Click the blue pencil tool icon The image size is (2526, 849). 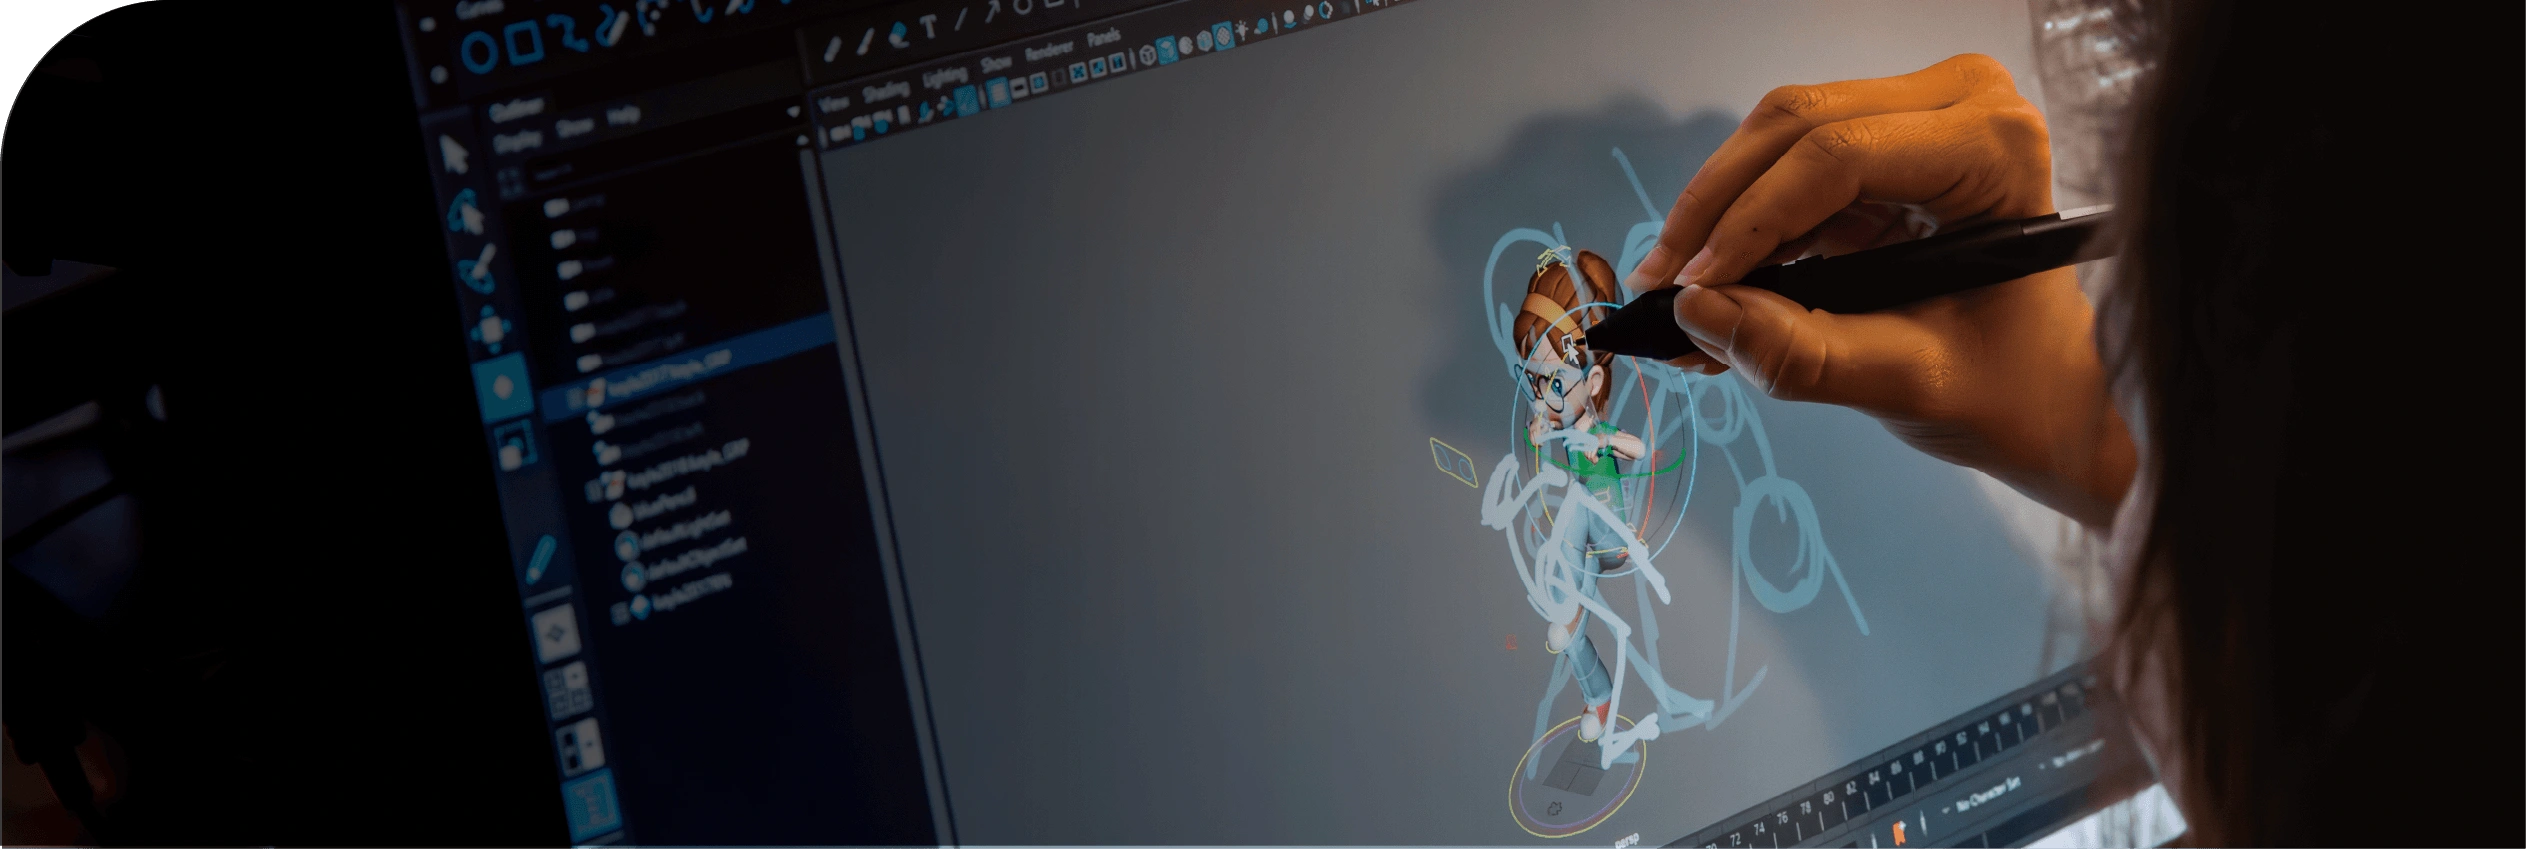(x=540, y=558)
